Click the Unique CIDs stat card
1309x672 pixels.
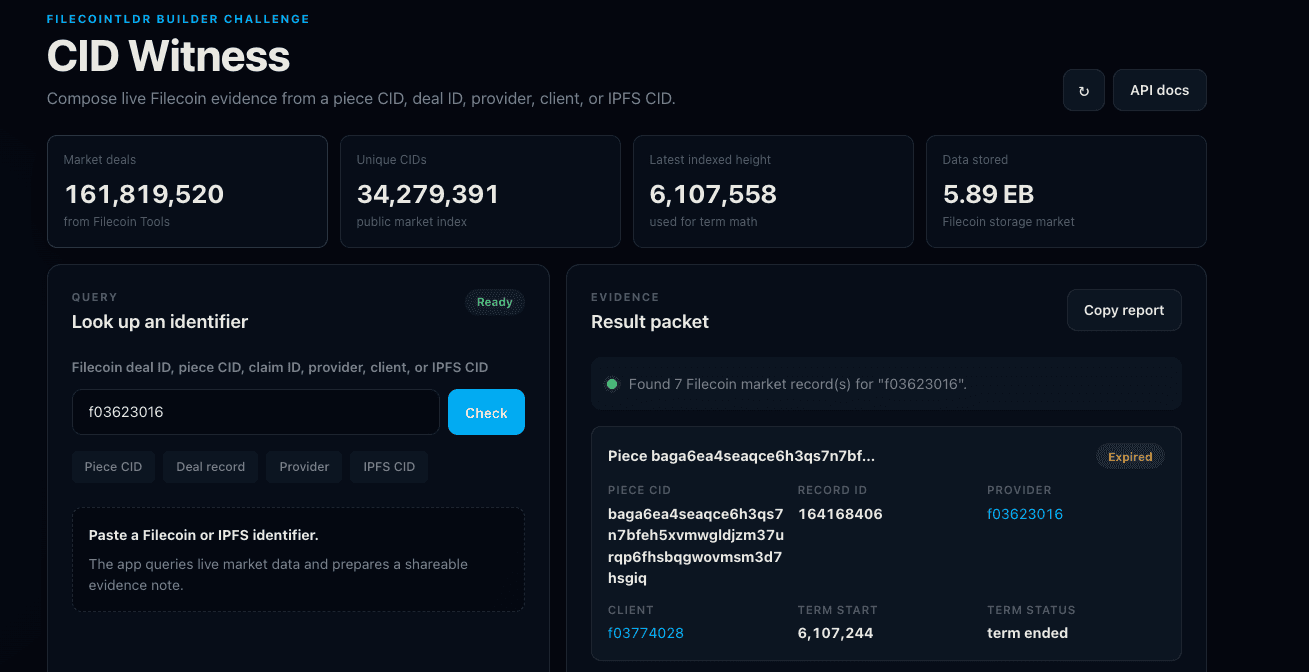[480, 191]
